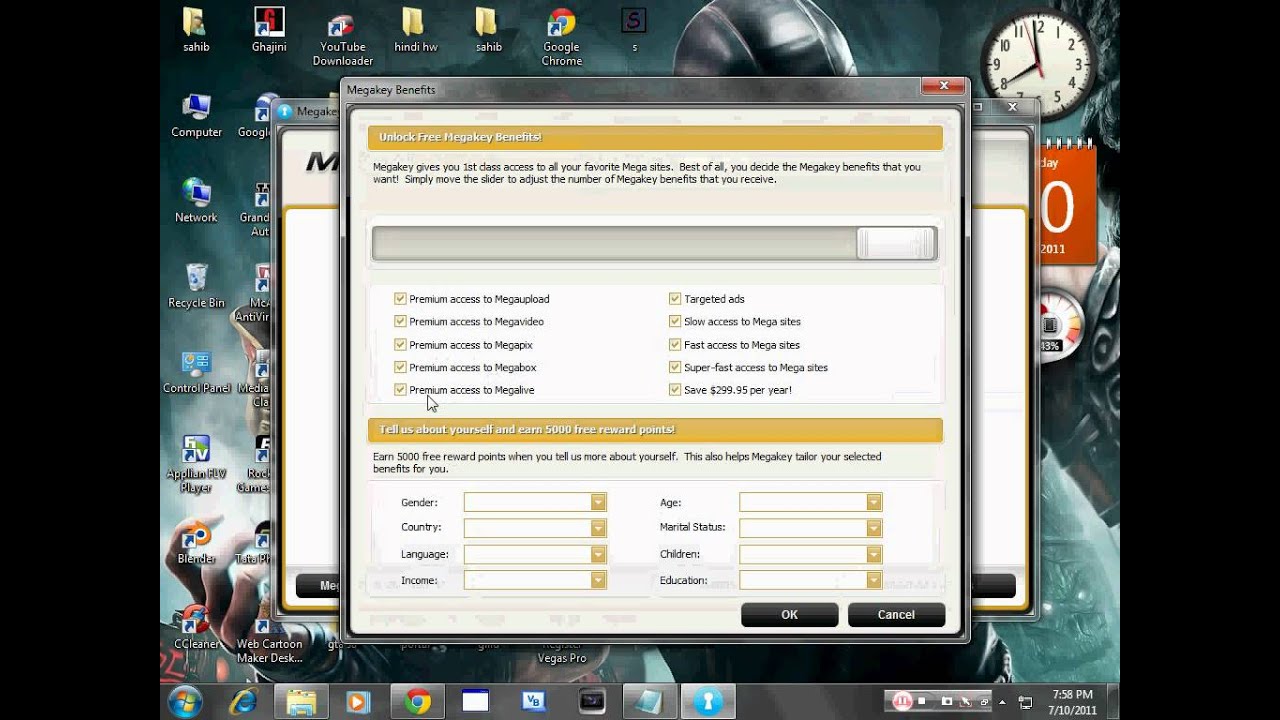Open the Children dropdown

(x=810, y=554)
